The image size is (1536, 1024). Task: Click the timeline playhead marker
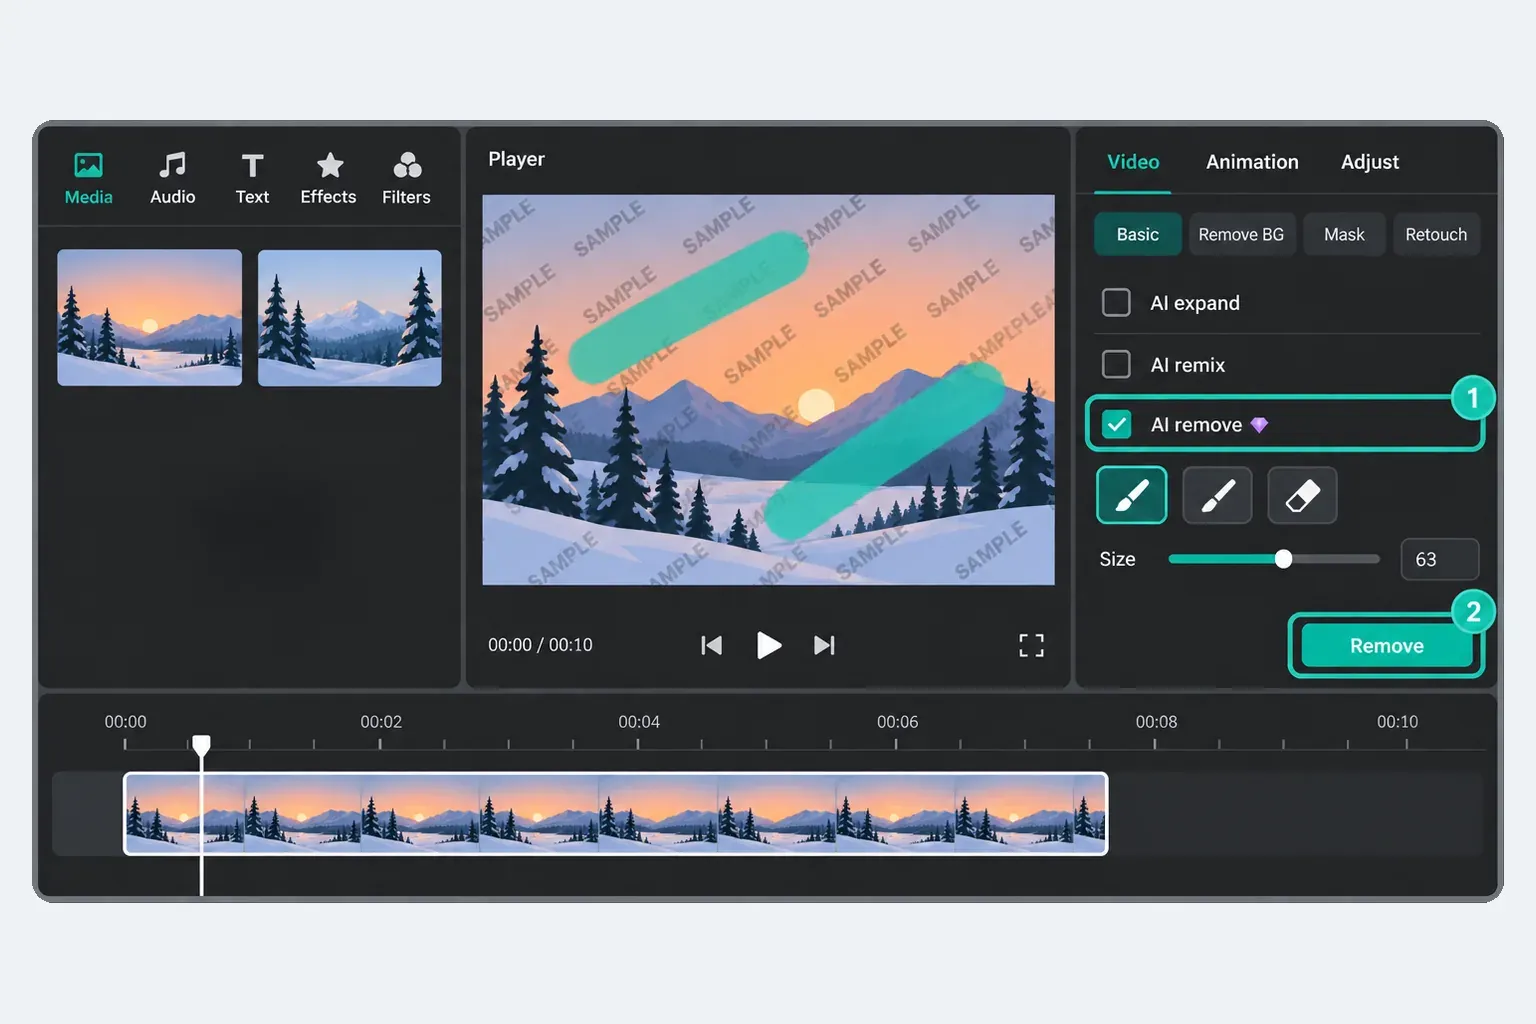pyautogui.click(x=201, y=745)
